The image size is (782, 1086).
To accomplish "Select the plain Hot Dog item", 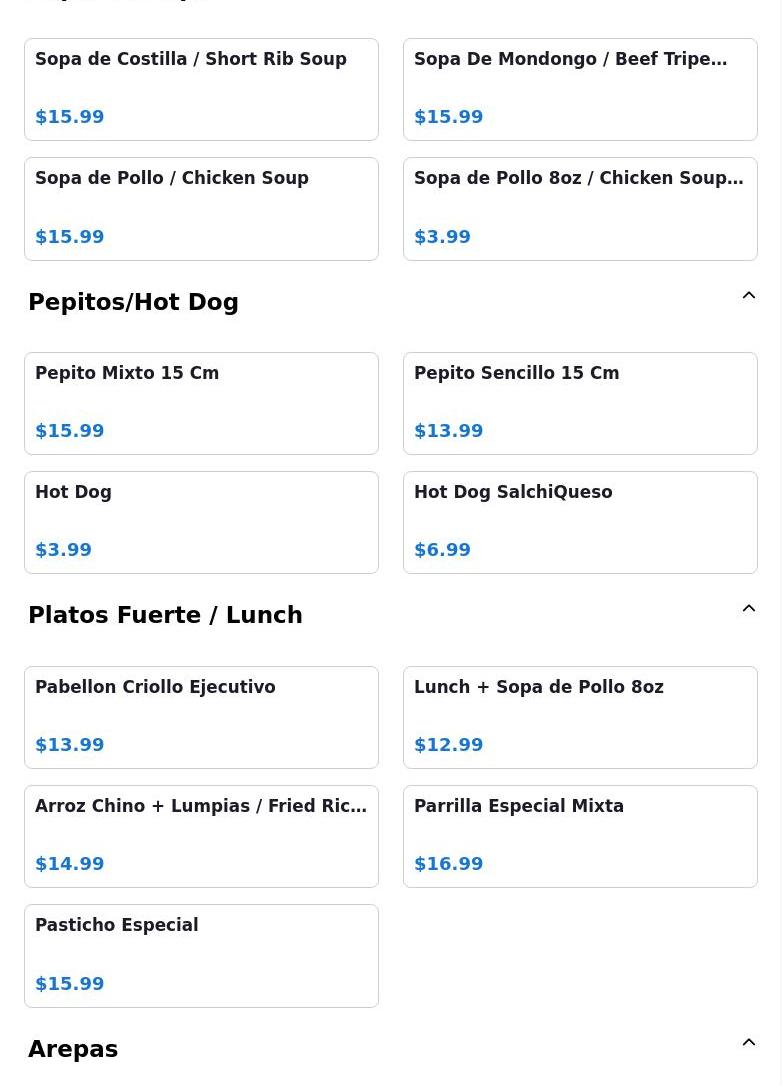I will [x=202, y=523].
